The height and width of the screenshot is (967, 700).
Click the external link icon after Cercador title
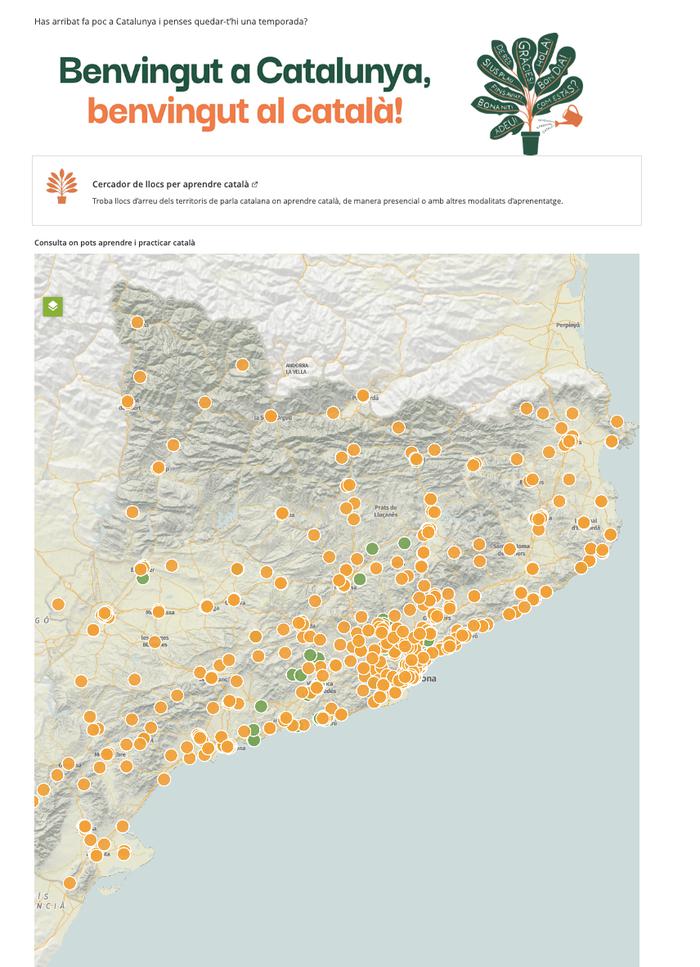(x=255, y=185)
